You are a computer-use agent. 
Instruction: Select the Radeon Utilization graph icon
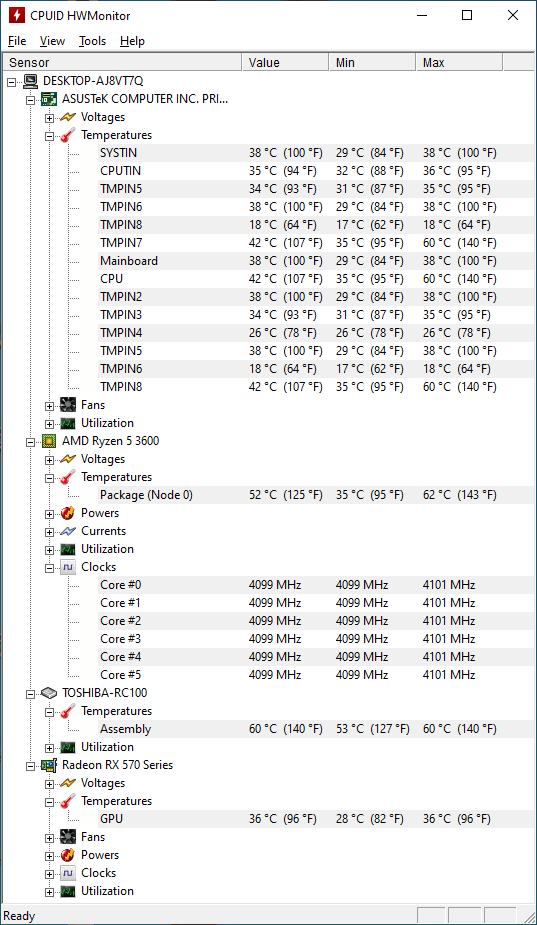[68, 891]
